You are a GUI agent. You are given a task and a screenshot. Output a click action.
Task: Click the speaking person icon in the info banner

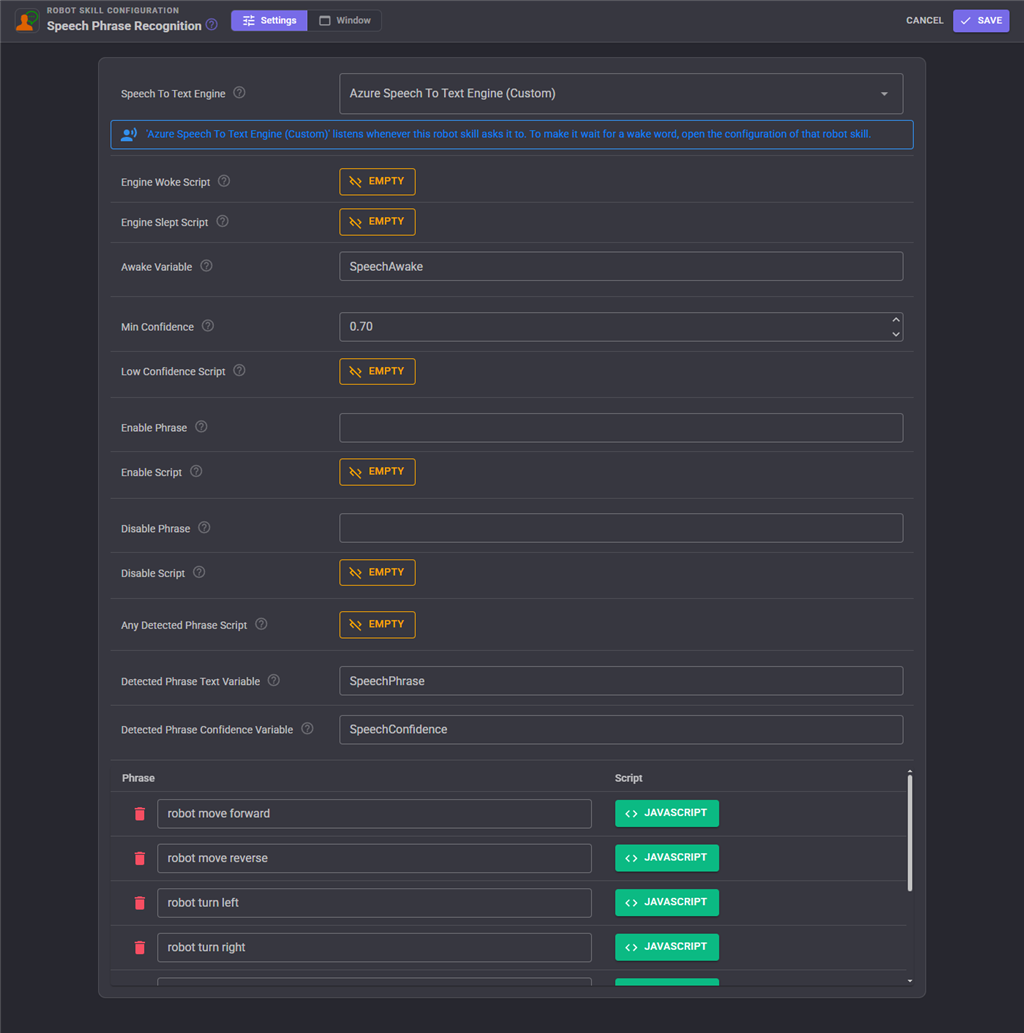coord(128,134)
